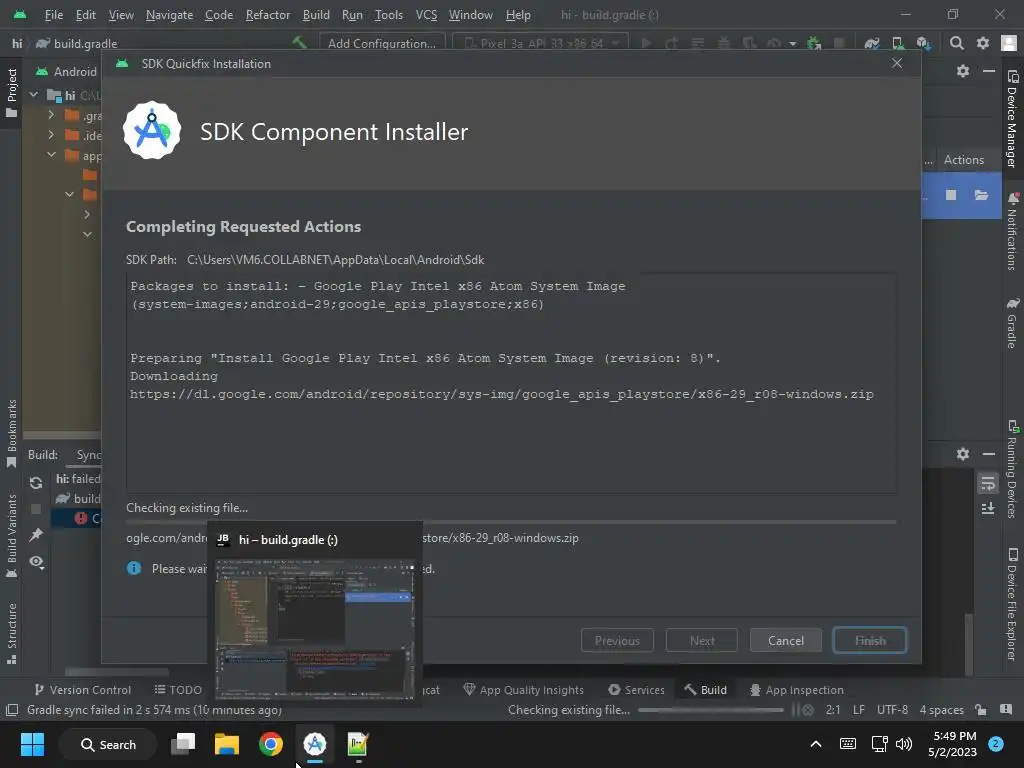This screenshot has height=768, width=1024.
Task: Open Device Manager panel gear options
Action: 963,71
